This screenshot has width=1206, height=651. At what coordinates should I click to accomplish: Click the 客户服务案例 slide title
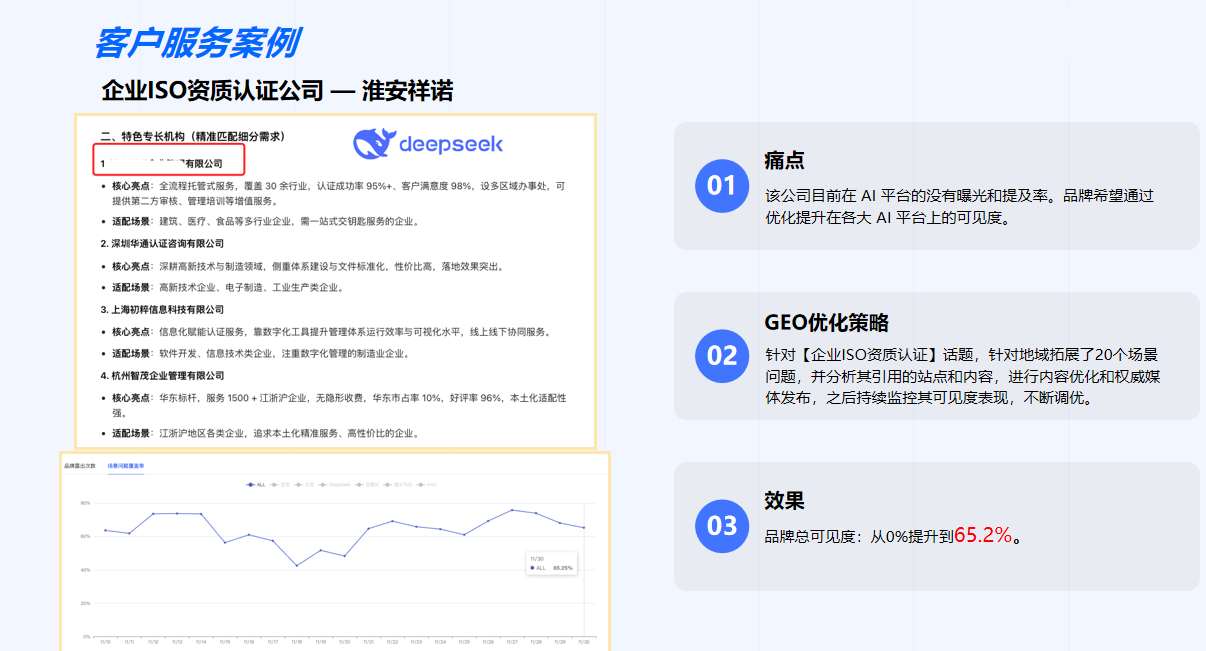pos(196,42)
